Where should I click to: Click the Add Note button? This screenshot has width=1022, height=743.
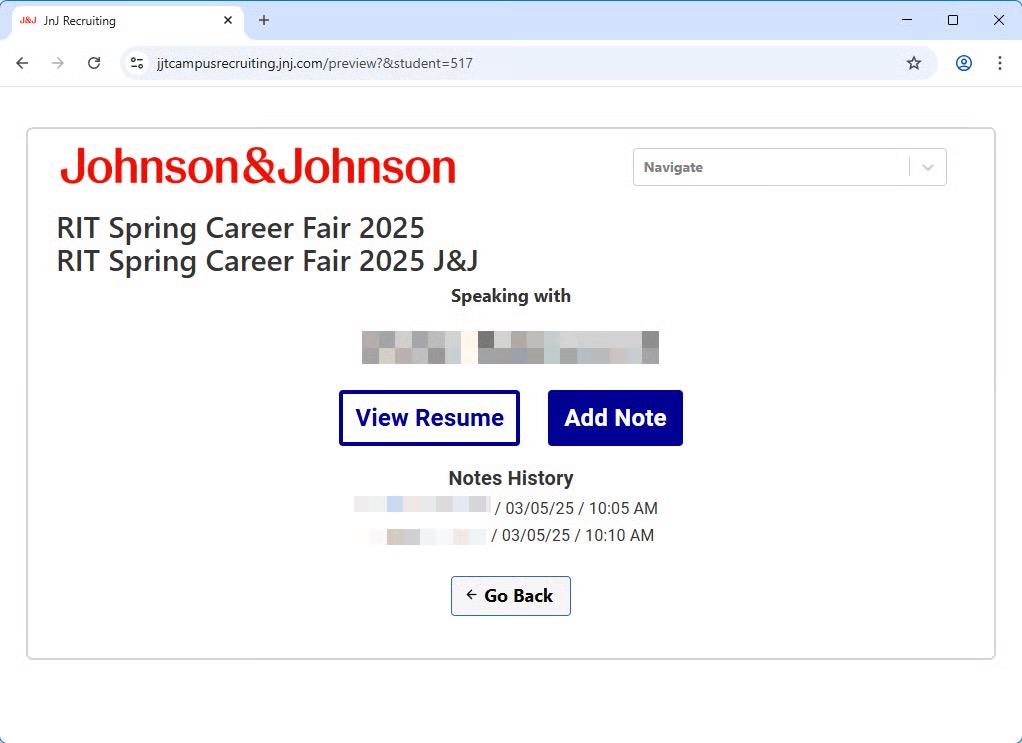click(615, 418)
